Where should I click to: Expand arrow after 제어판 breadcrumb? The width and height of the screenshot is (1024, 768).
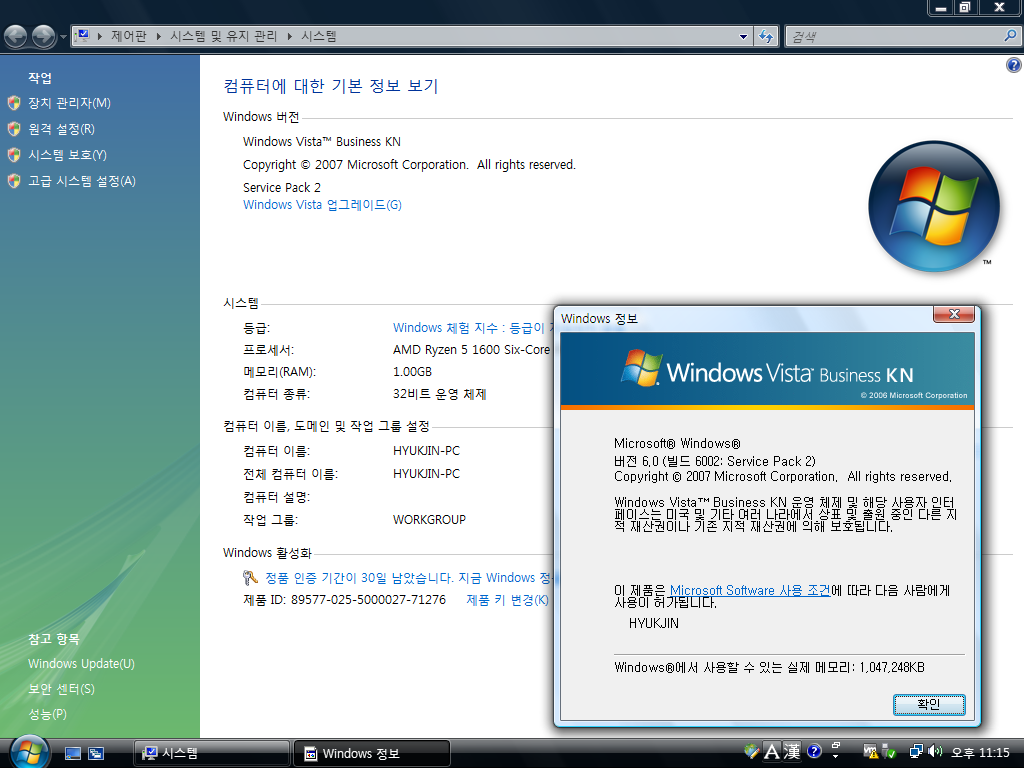(x=159, y=37)
